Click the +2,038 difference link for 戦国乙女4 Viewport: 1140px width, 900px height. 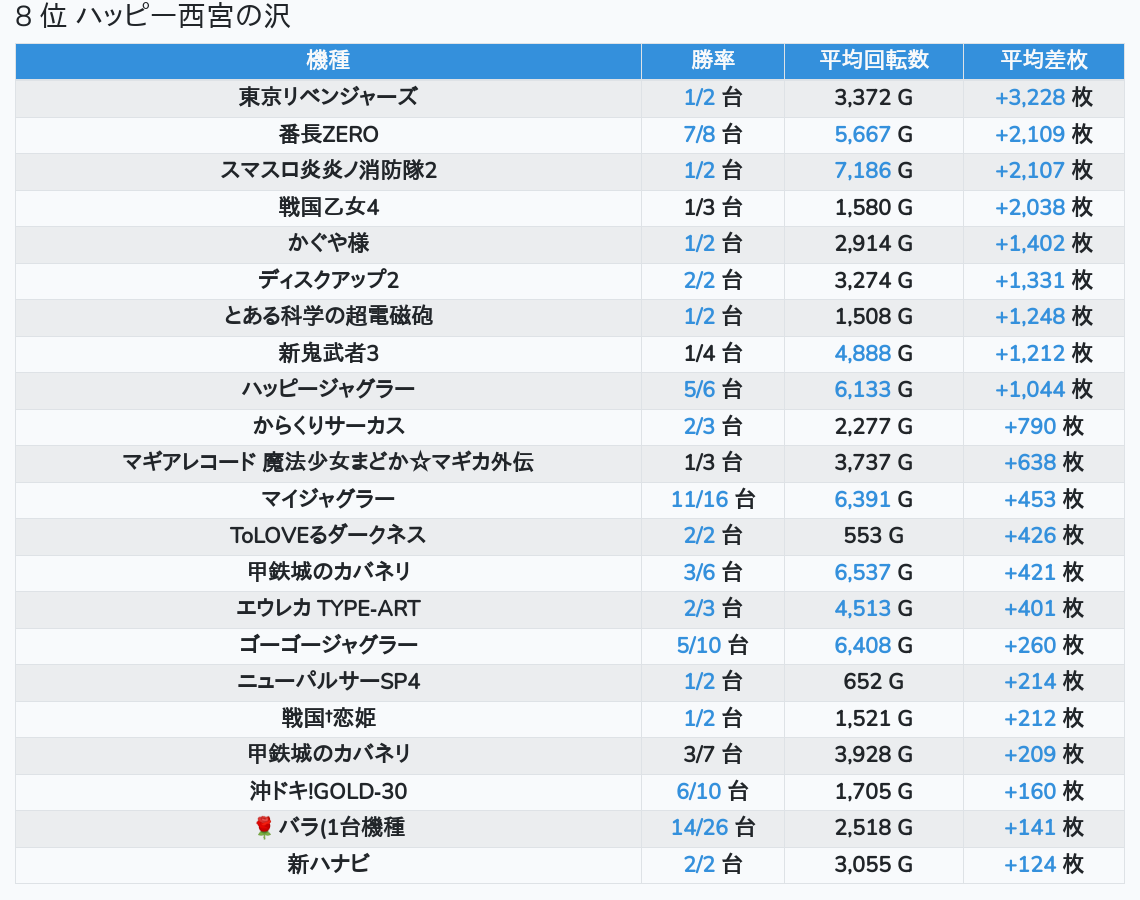[x=1029, y=207]
